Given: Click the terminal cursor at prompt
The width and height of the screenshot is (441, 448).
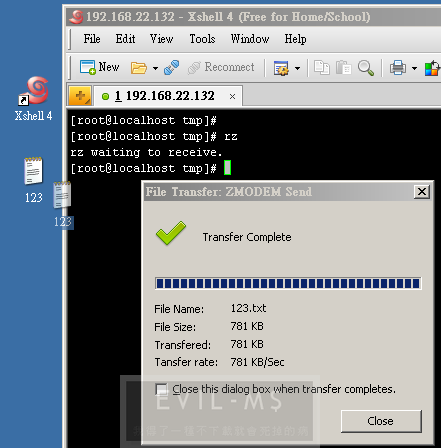Looking at the screenshot, I should (227, 168).
